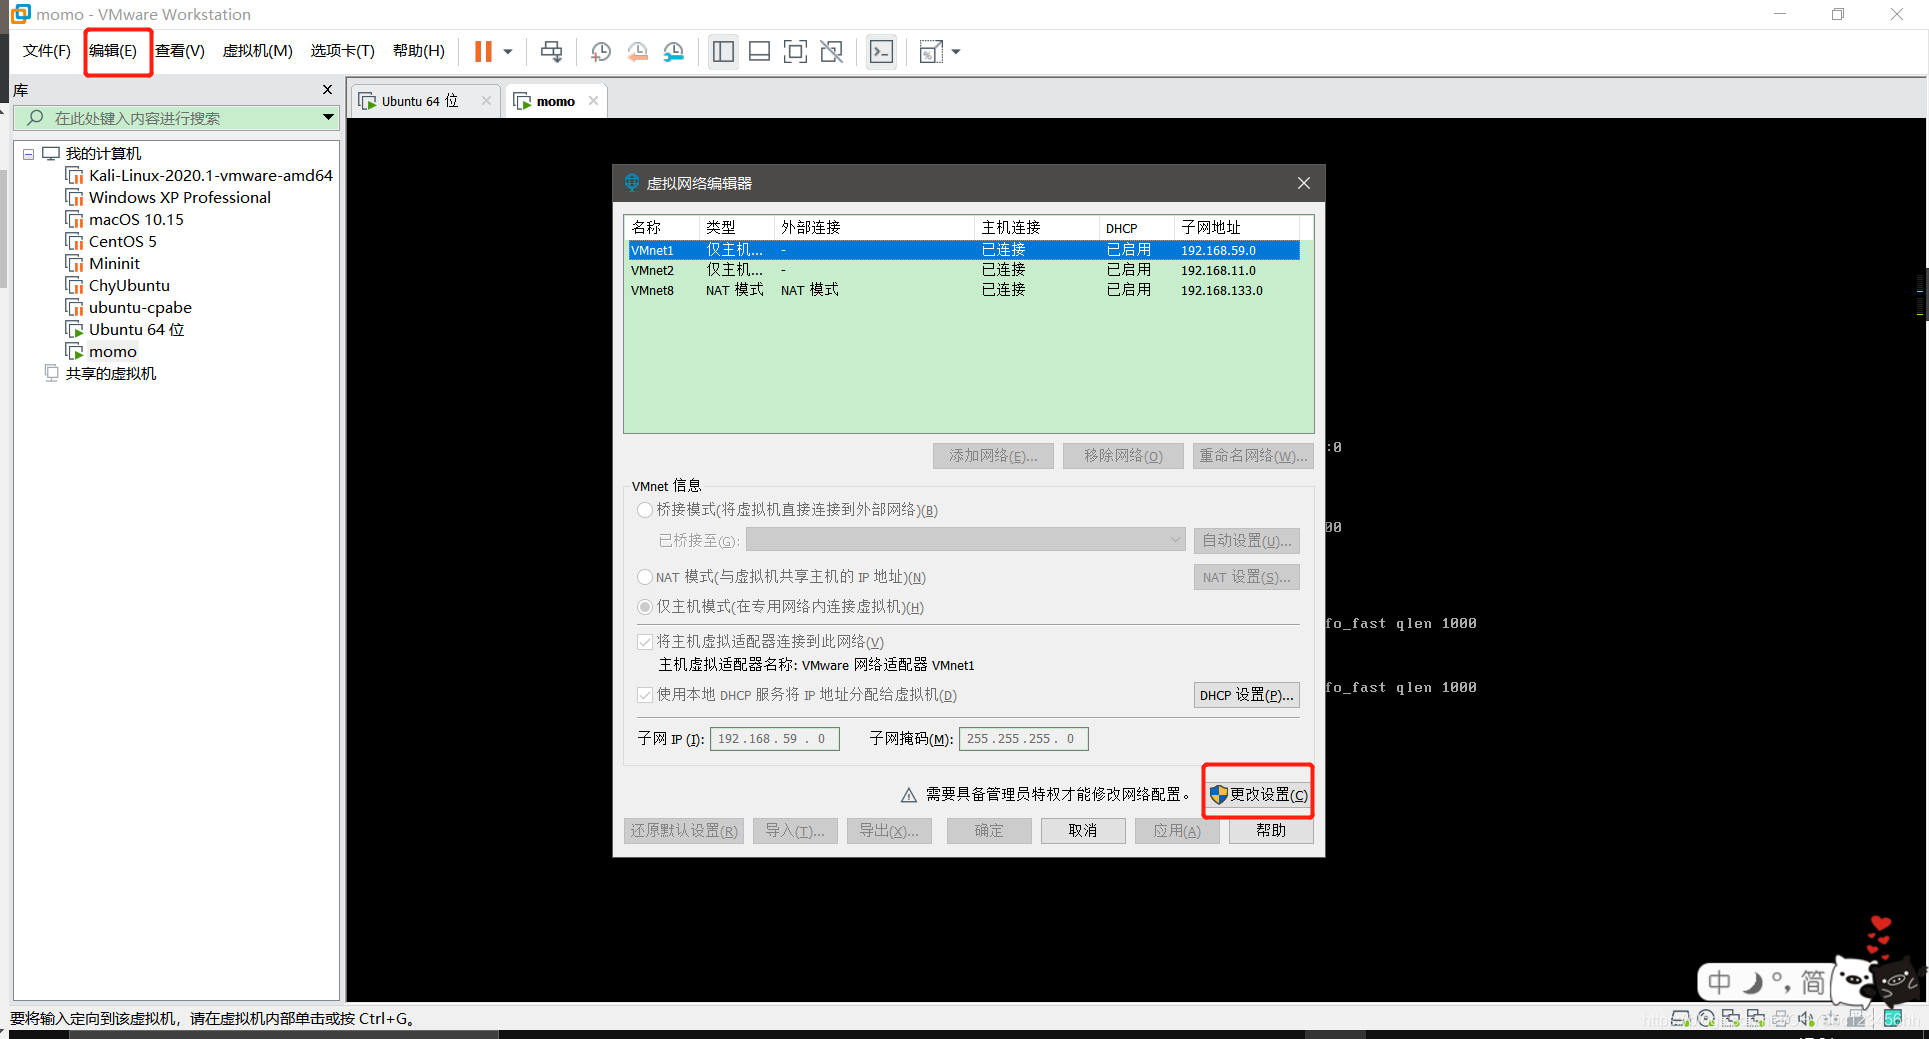Open the 查看(V) menu
The image size is (1929, 1039).
click(180, 51)
